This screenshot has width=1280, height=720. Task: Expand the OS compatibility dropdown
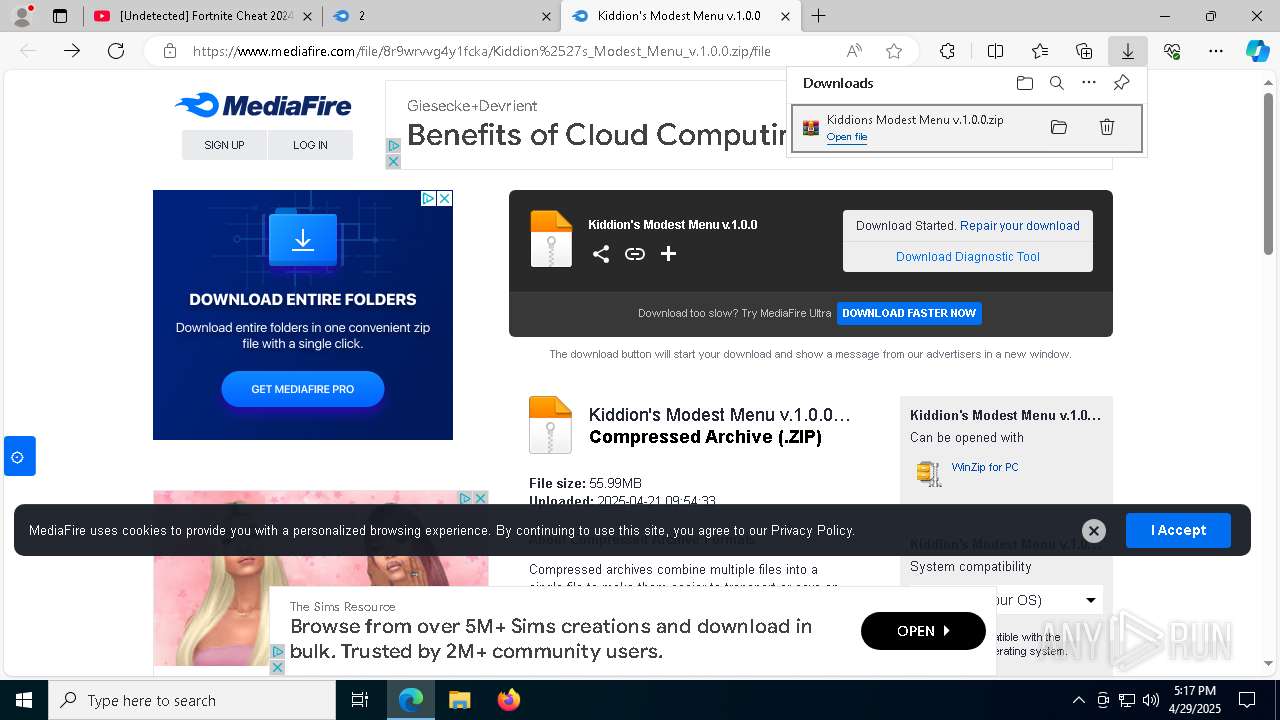tap(1091, 600)
